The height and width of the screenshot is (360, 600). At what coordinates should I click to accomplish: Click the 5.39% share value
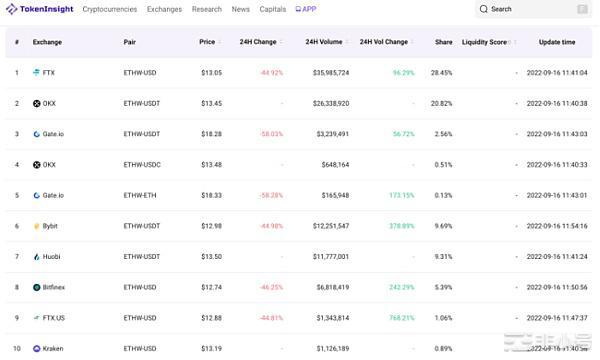point(443,287)
